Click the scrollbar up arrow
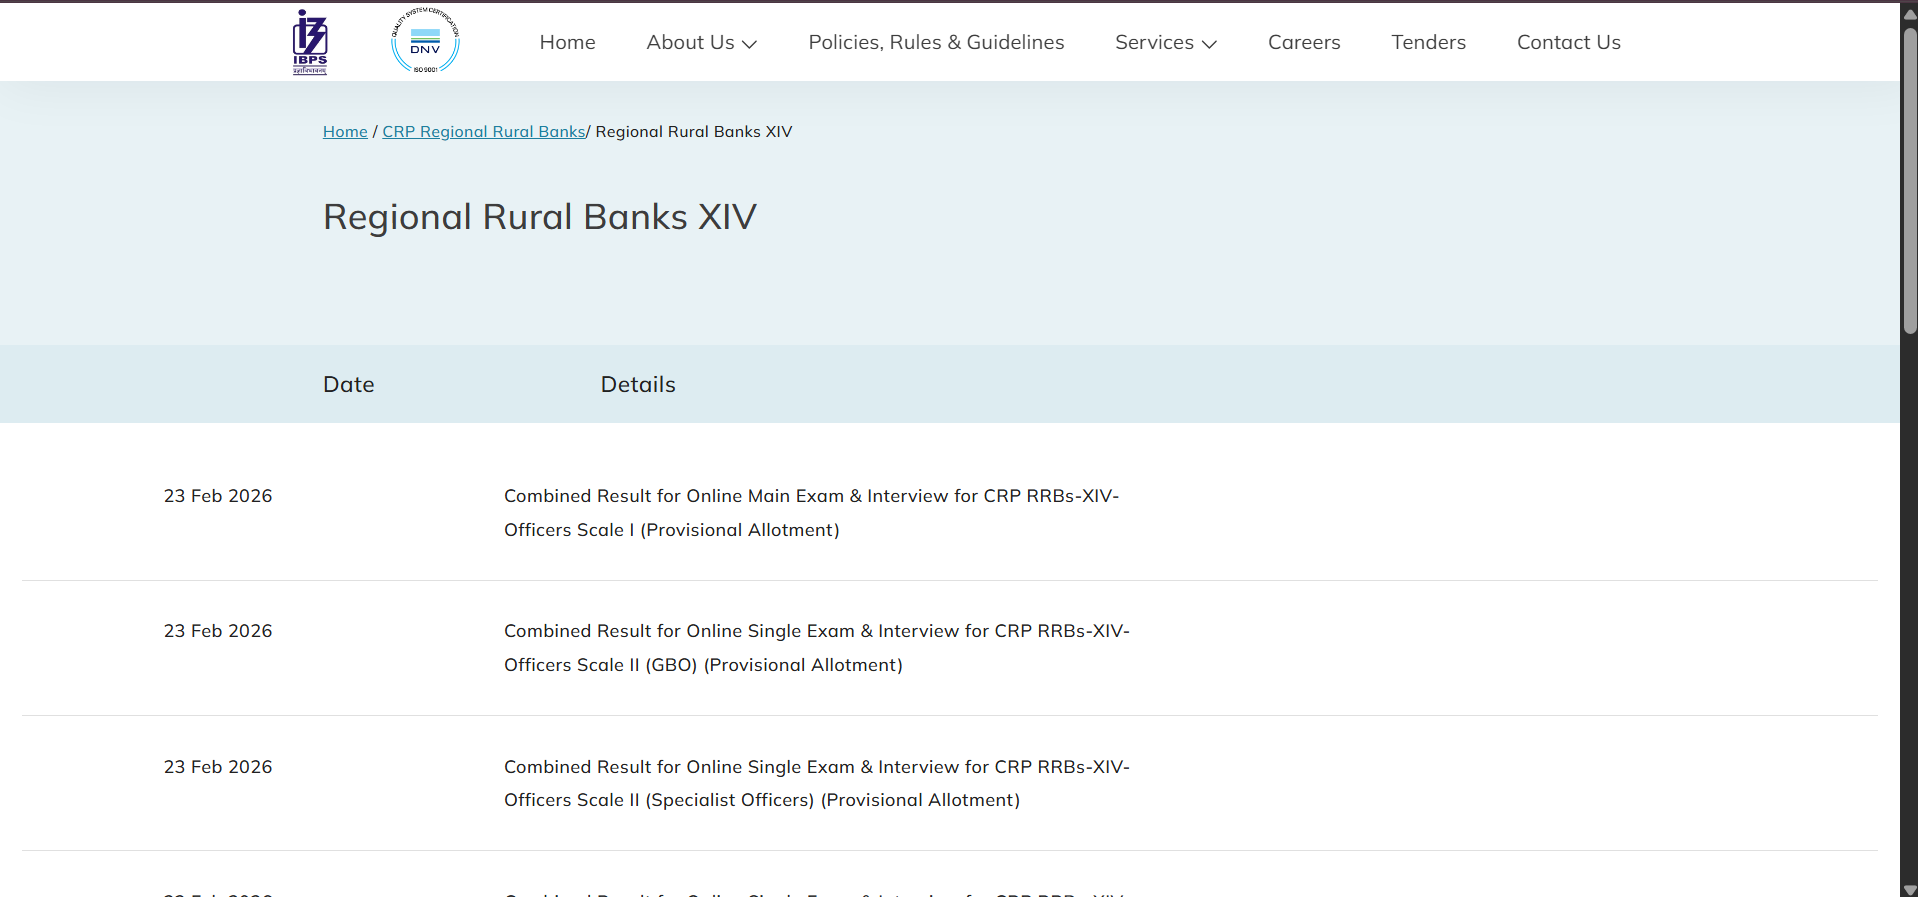The height and width of the screenshot is (897, 1918). [x=1909, y=14]
